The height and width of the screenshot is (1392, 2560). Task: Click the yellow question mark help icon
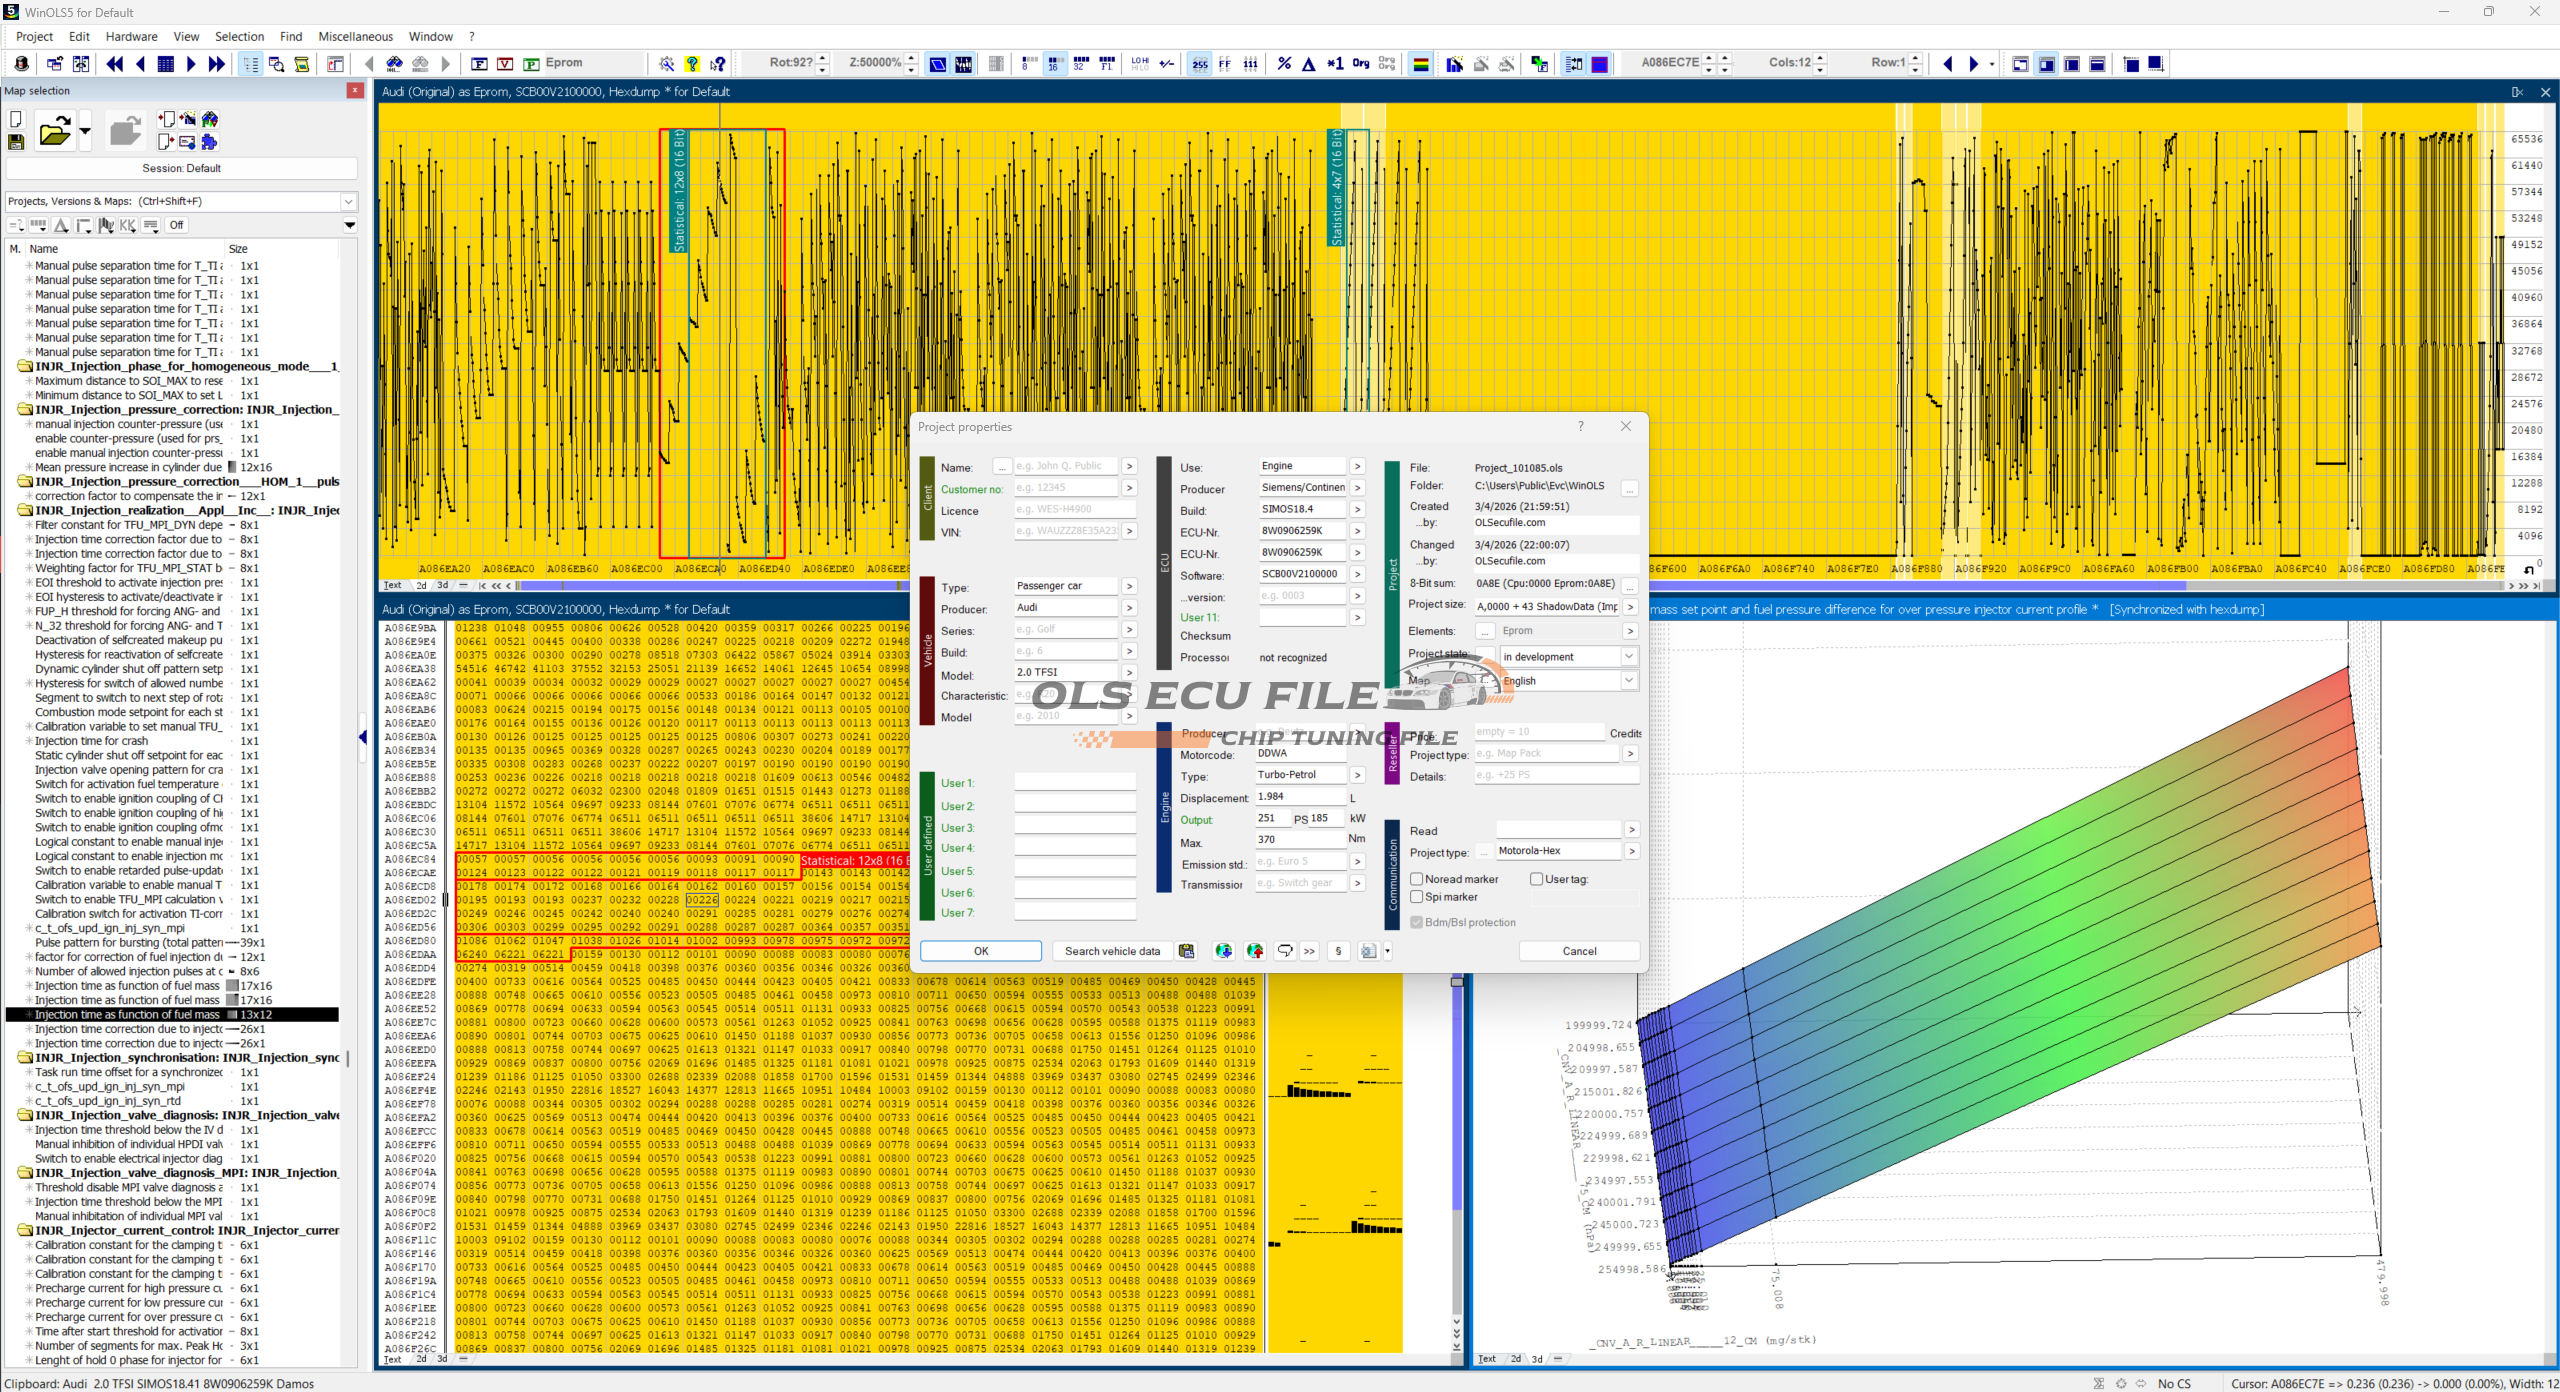click(x=692, y=64)
